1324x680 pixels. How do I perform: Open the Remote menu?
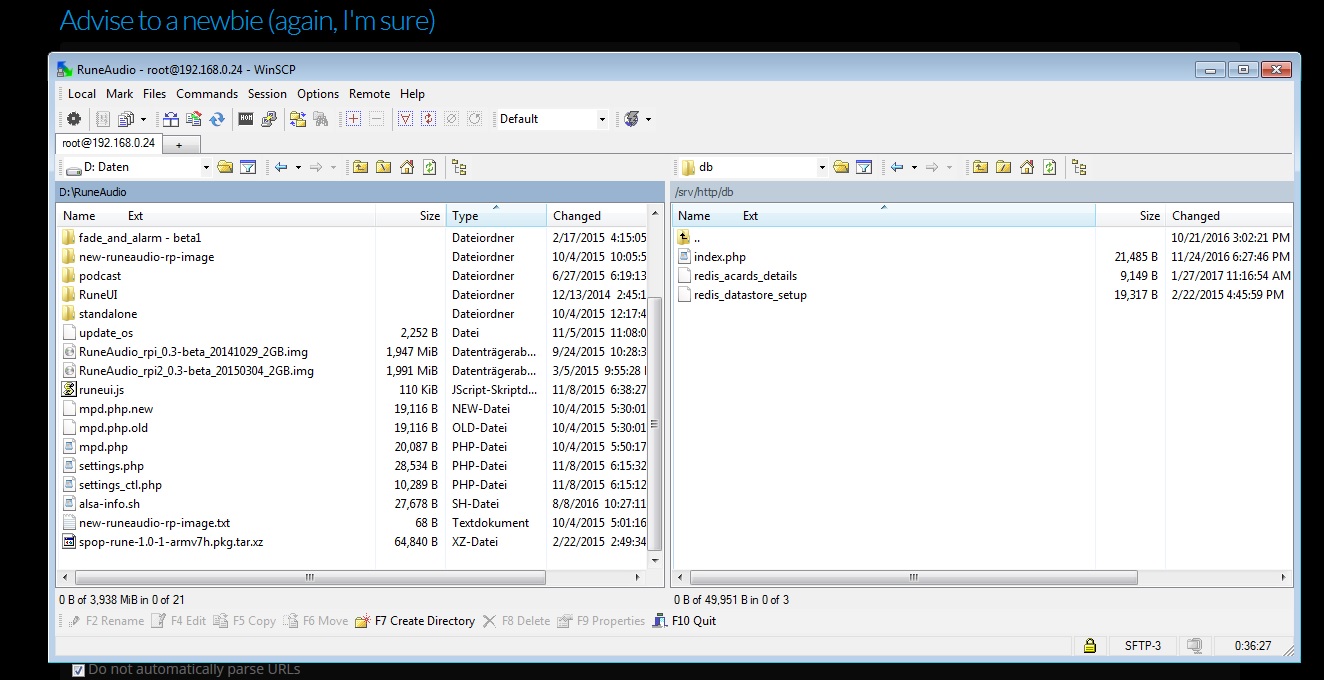pos(369,94)
